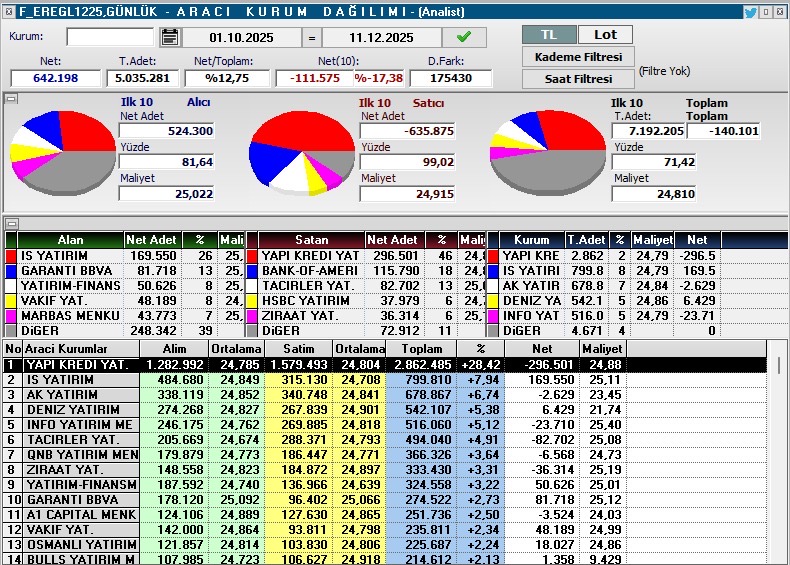Click the green checkmark confirm icon

point(463,37)
